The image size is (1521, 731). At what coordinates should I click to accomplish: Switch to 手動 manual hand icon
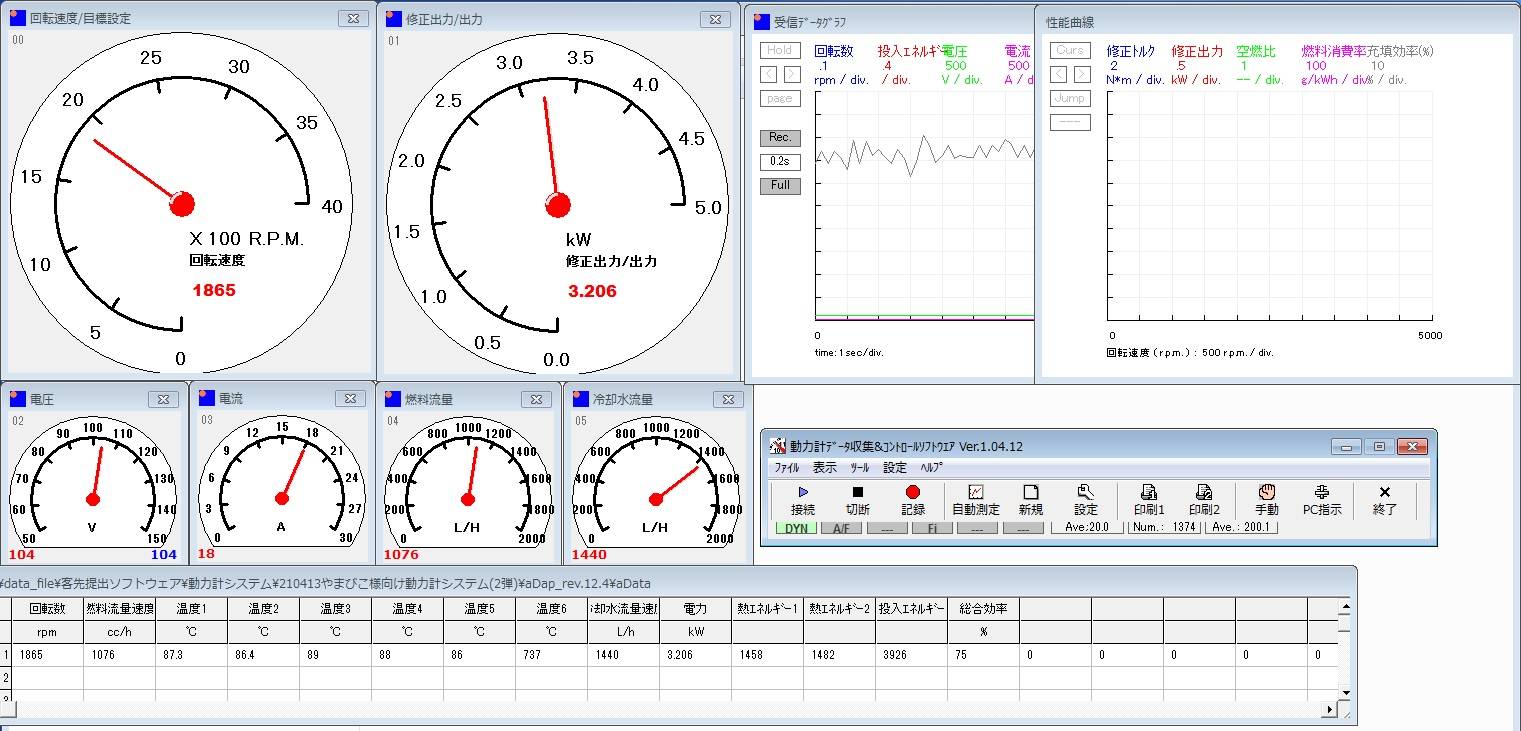click(x=1267, y=492)
